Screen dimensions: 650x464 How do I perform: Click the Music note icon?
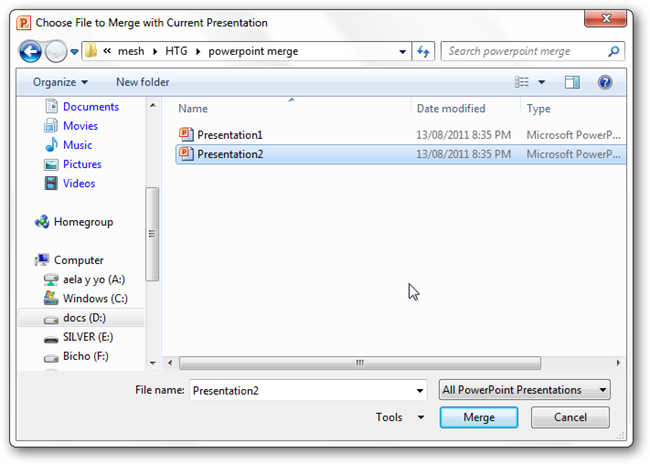[51, 145]
